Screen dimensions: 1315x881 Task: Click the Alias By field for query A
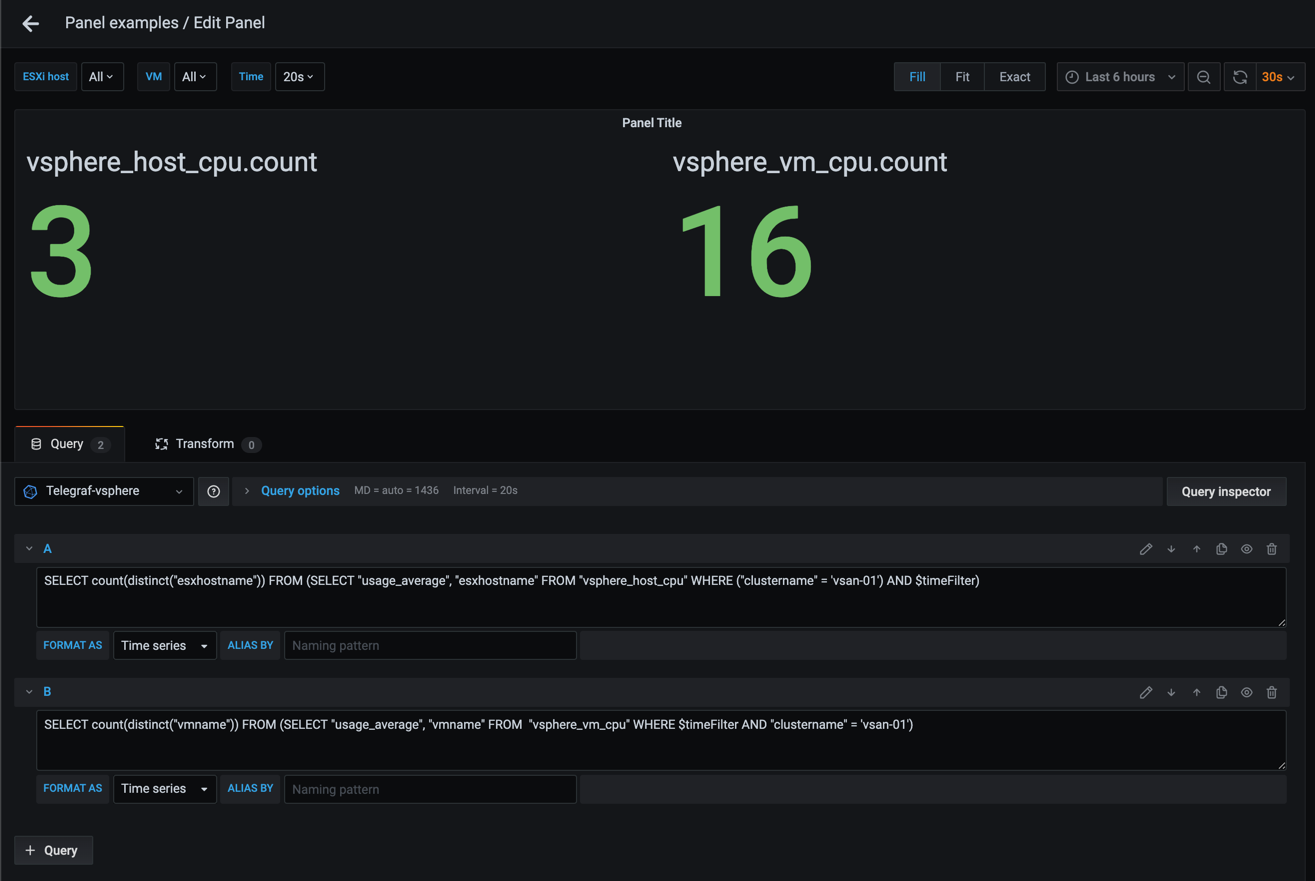430,646
